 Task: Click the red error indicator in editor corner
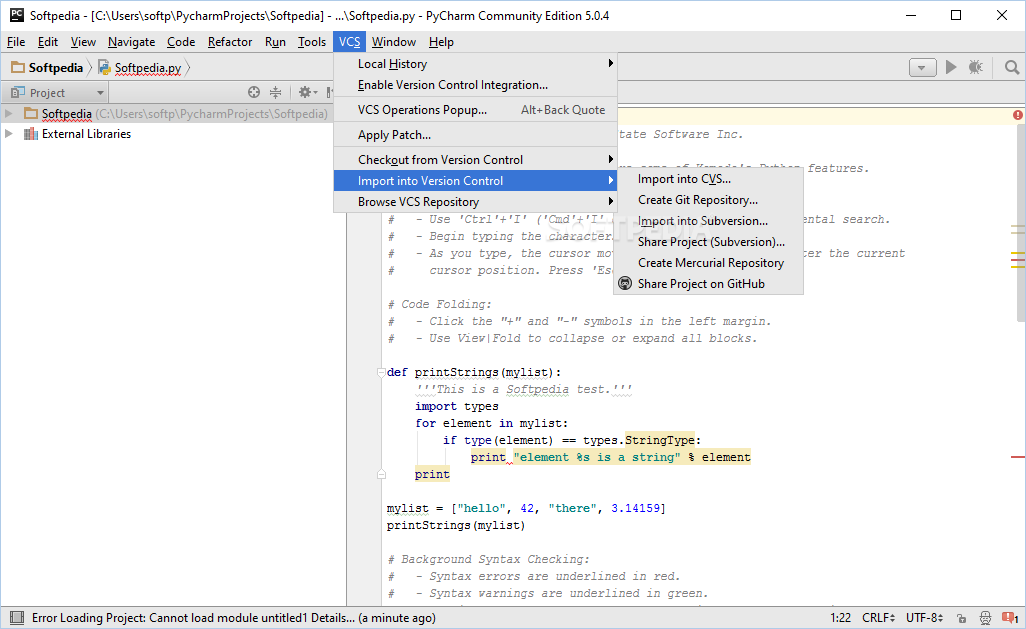coord(1018,115)
